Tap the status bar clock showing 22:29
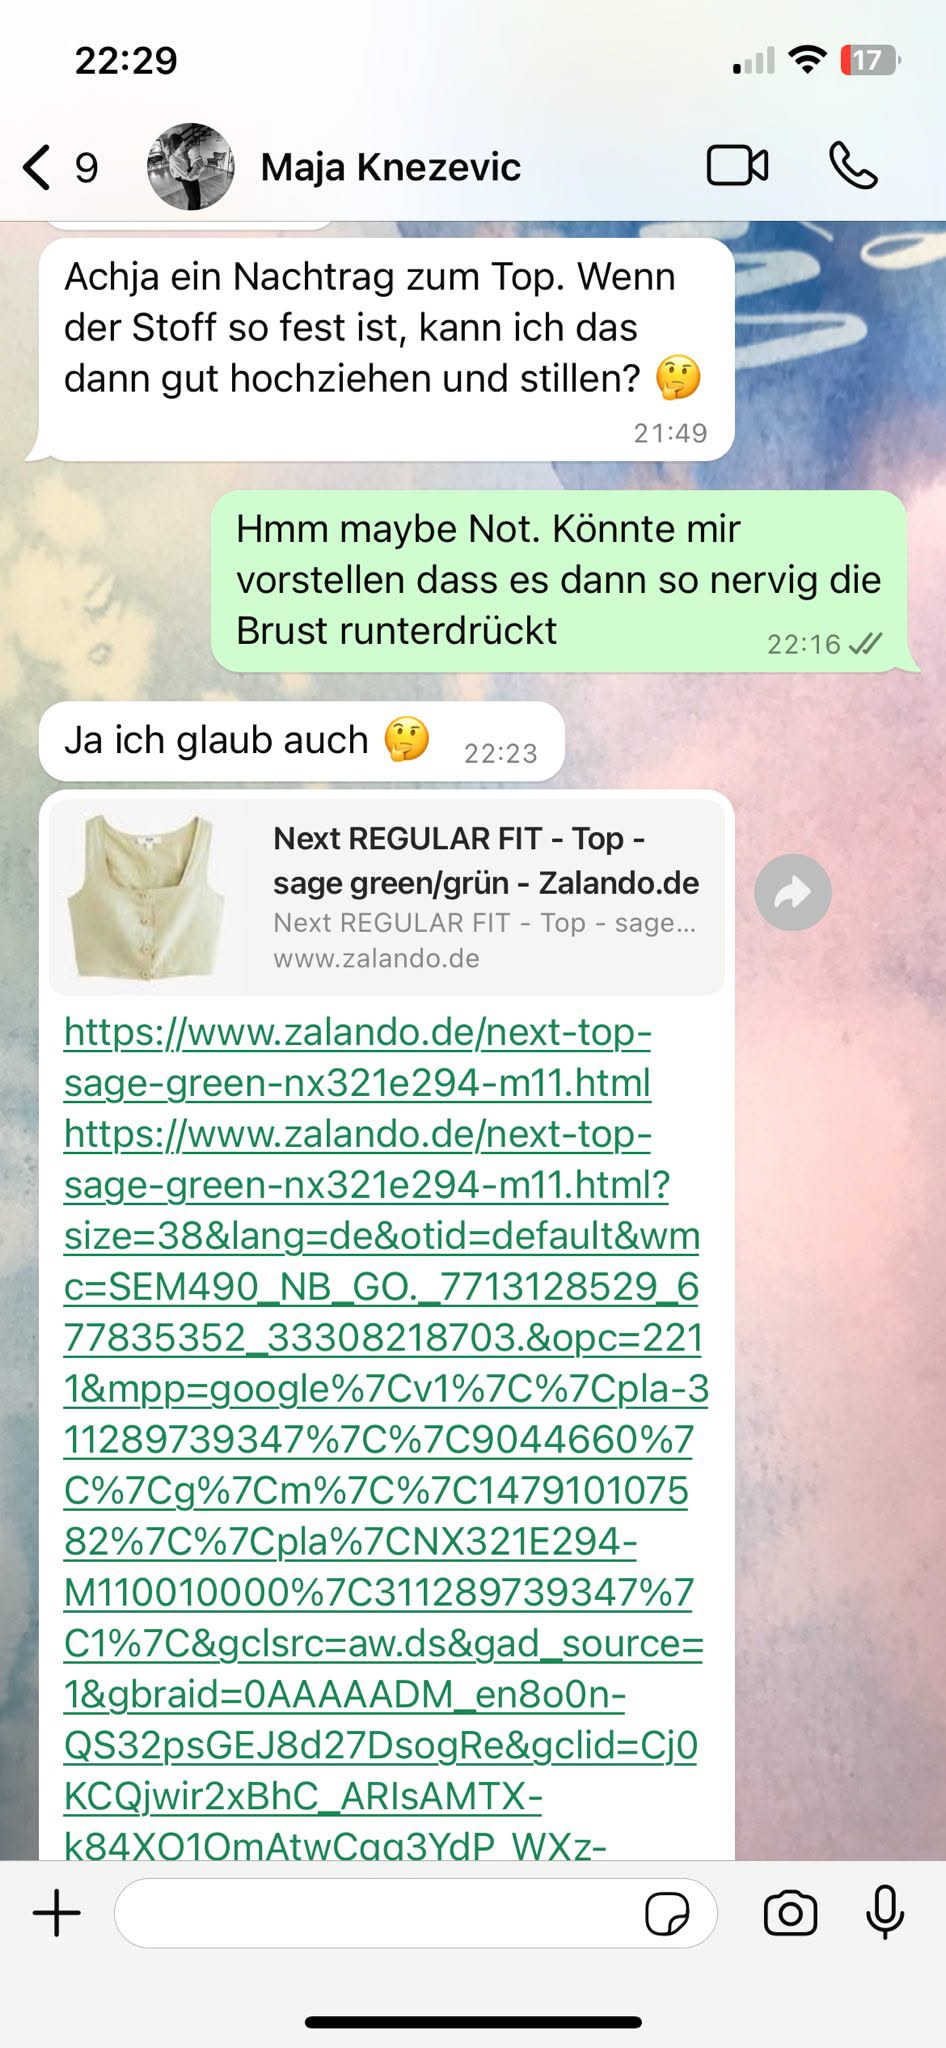The image size is (946, 2048). [126, 61]
